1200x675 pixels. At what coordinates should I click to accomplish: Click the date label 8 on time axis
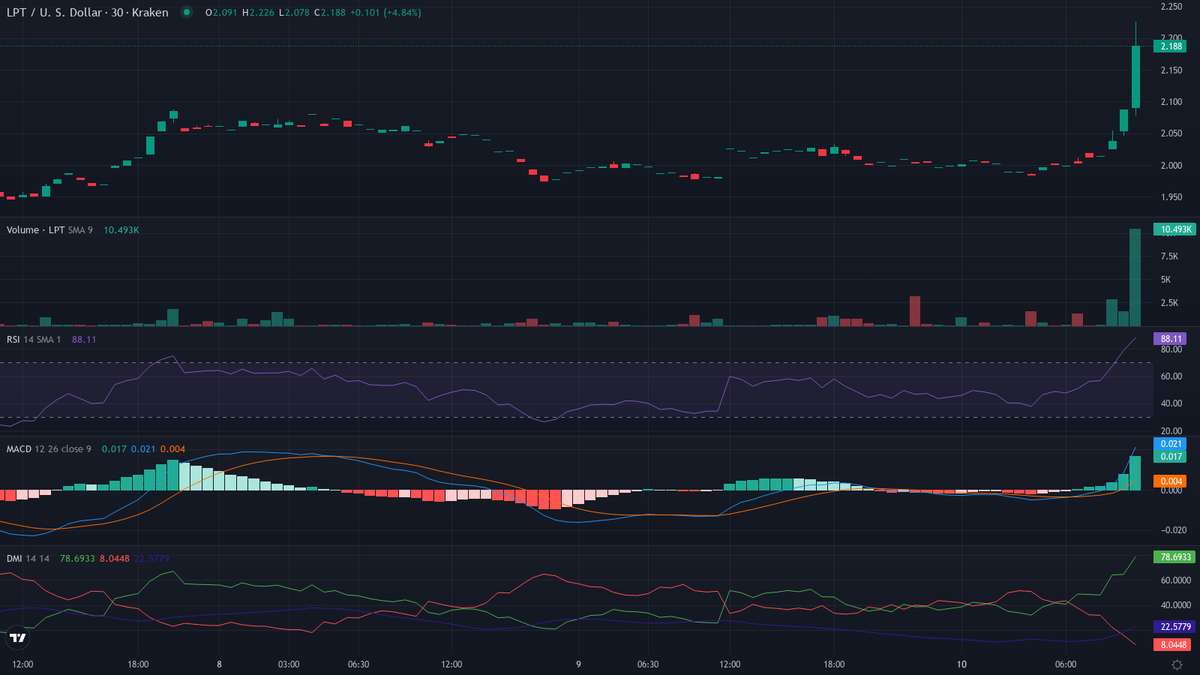[x=218, y=664]
